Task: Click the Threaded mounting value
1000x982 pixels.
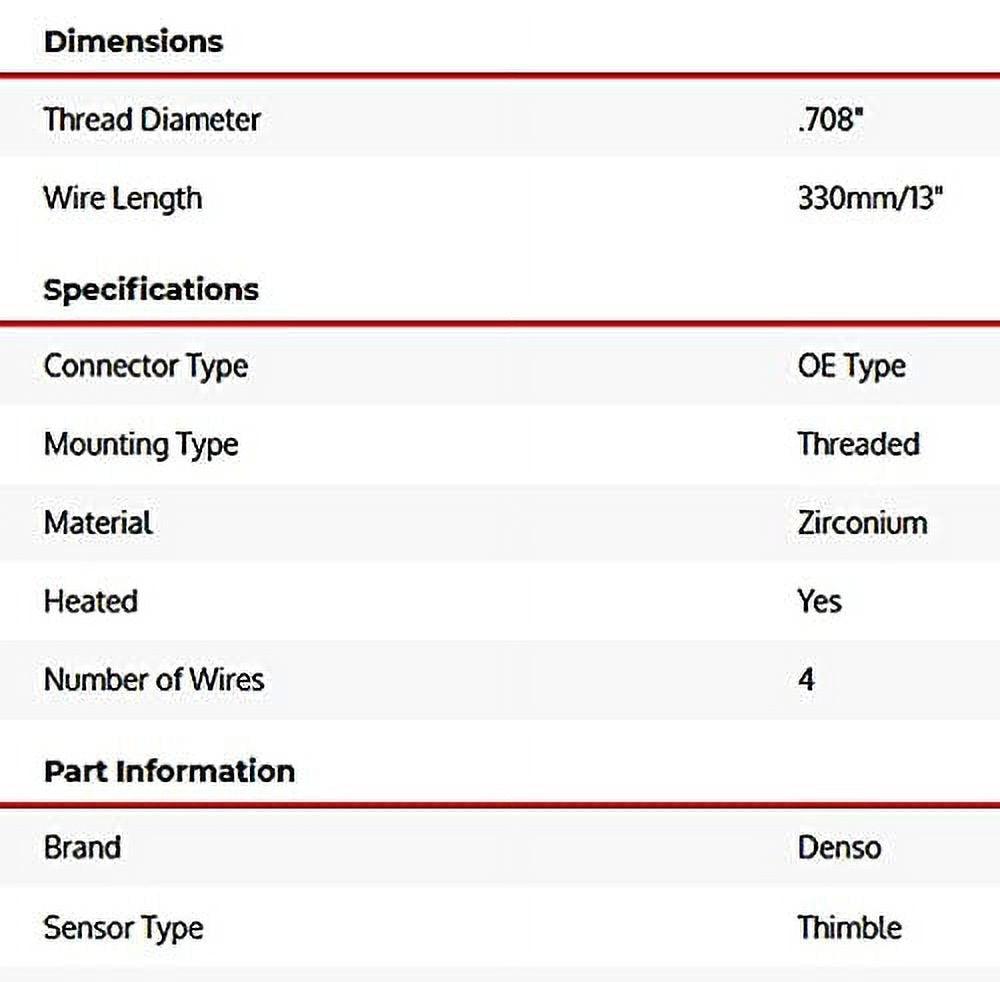Action: [x=858, y=444]
